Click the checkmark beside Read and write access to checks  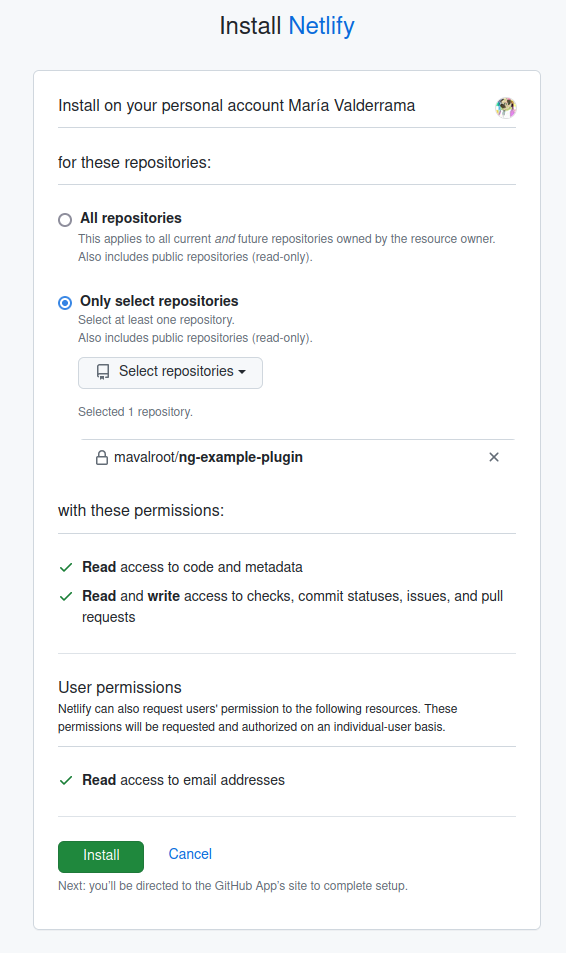click(x=66, y=596)
